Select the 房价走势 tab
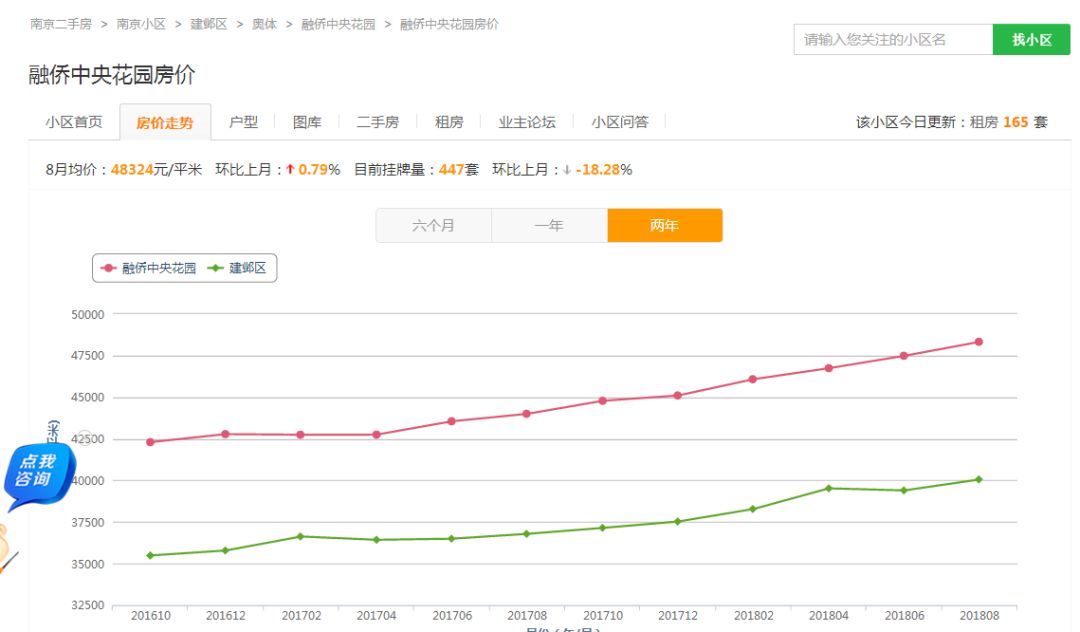 coord(164,121)
